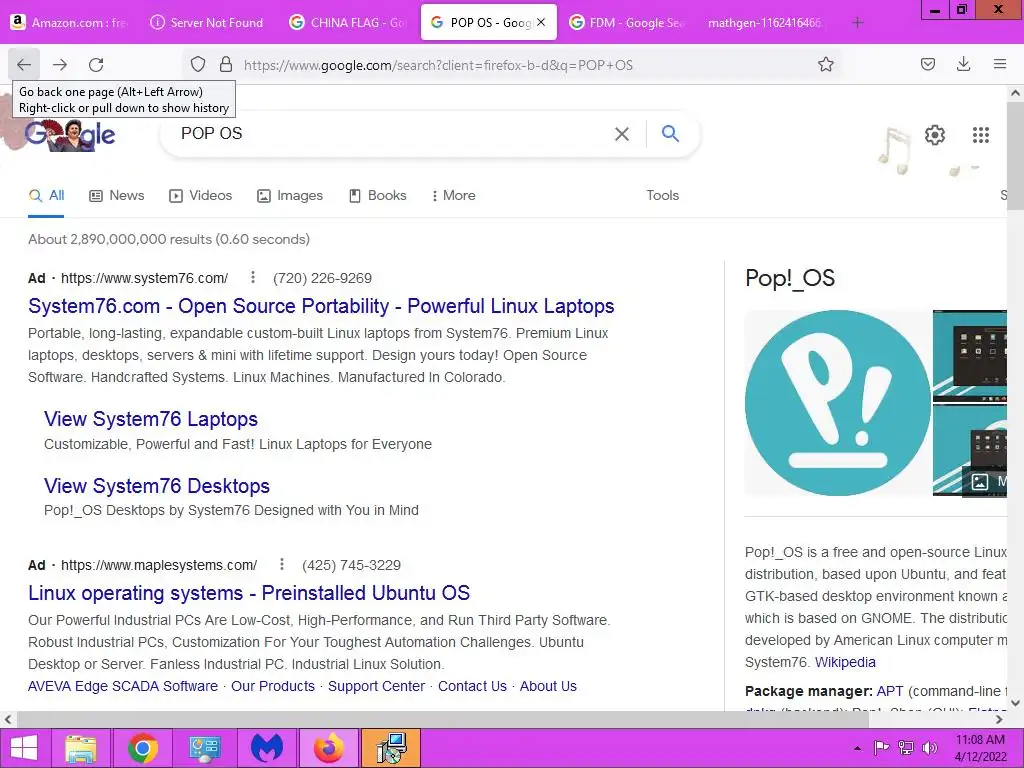Select the Videos results tab
The image size is (1024, 768).
(200, 195)
